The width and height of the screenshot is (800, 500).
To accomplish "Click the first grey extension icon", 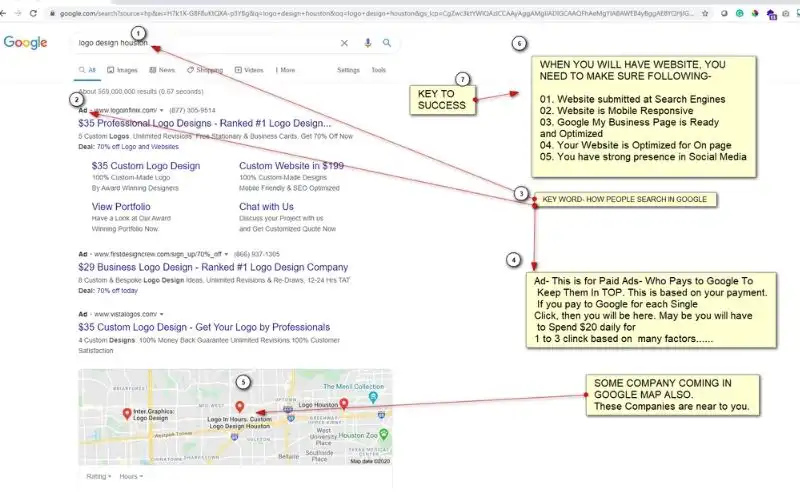I will click(724, 14).
